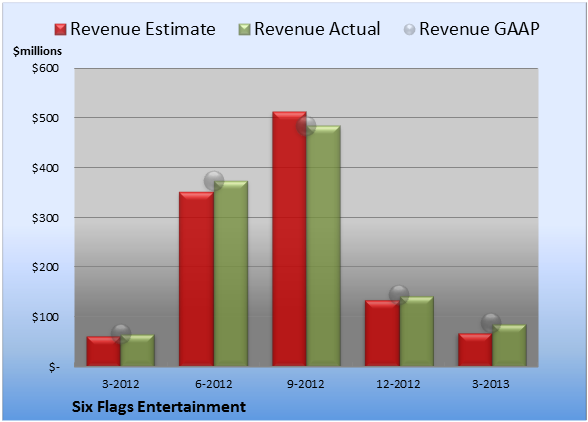The image size is (588, 422).
Task: Select the green actual bar for 6-2012
Action: click(x=231, y=274)
